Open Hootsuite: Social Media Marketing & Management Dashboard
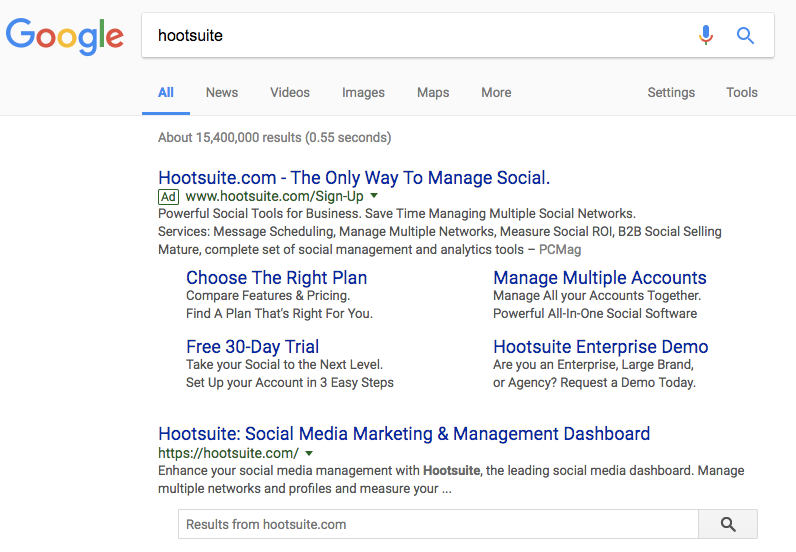The image size is (796, 552). (x=404, y=434)
